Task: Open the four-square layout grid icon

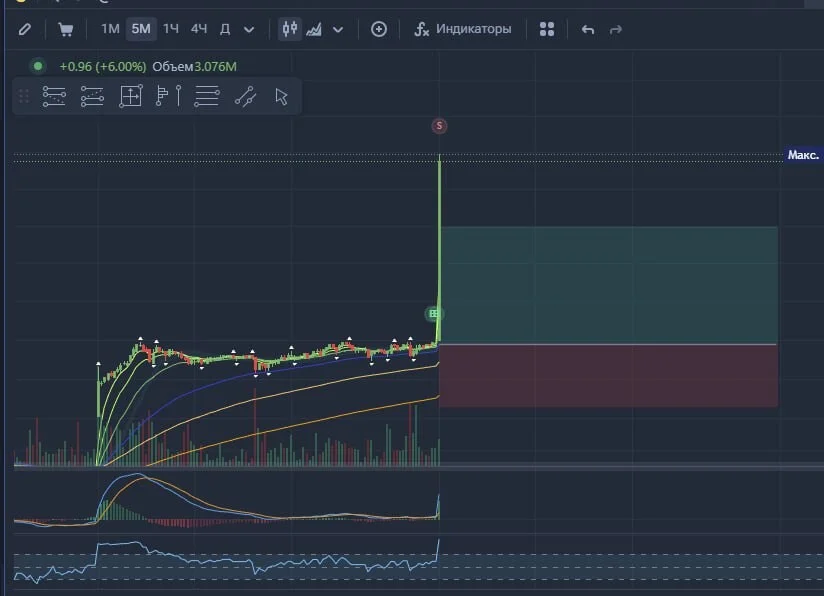Action: [547, 29]
